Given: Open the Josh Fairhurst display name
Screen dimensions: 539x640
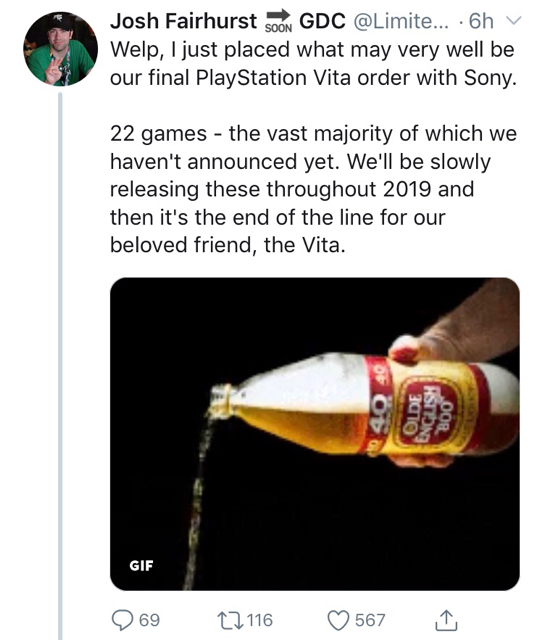Looking at the screenshot, I should pyautogui.click(x=183, y=21).
